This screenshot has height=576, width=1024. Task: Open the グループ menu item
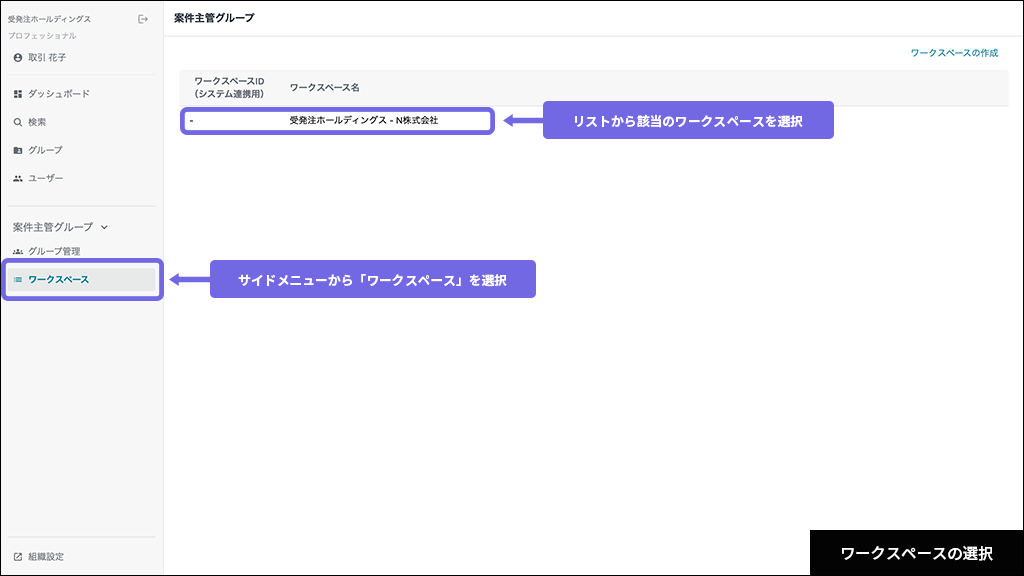click(45, 150)
